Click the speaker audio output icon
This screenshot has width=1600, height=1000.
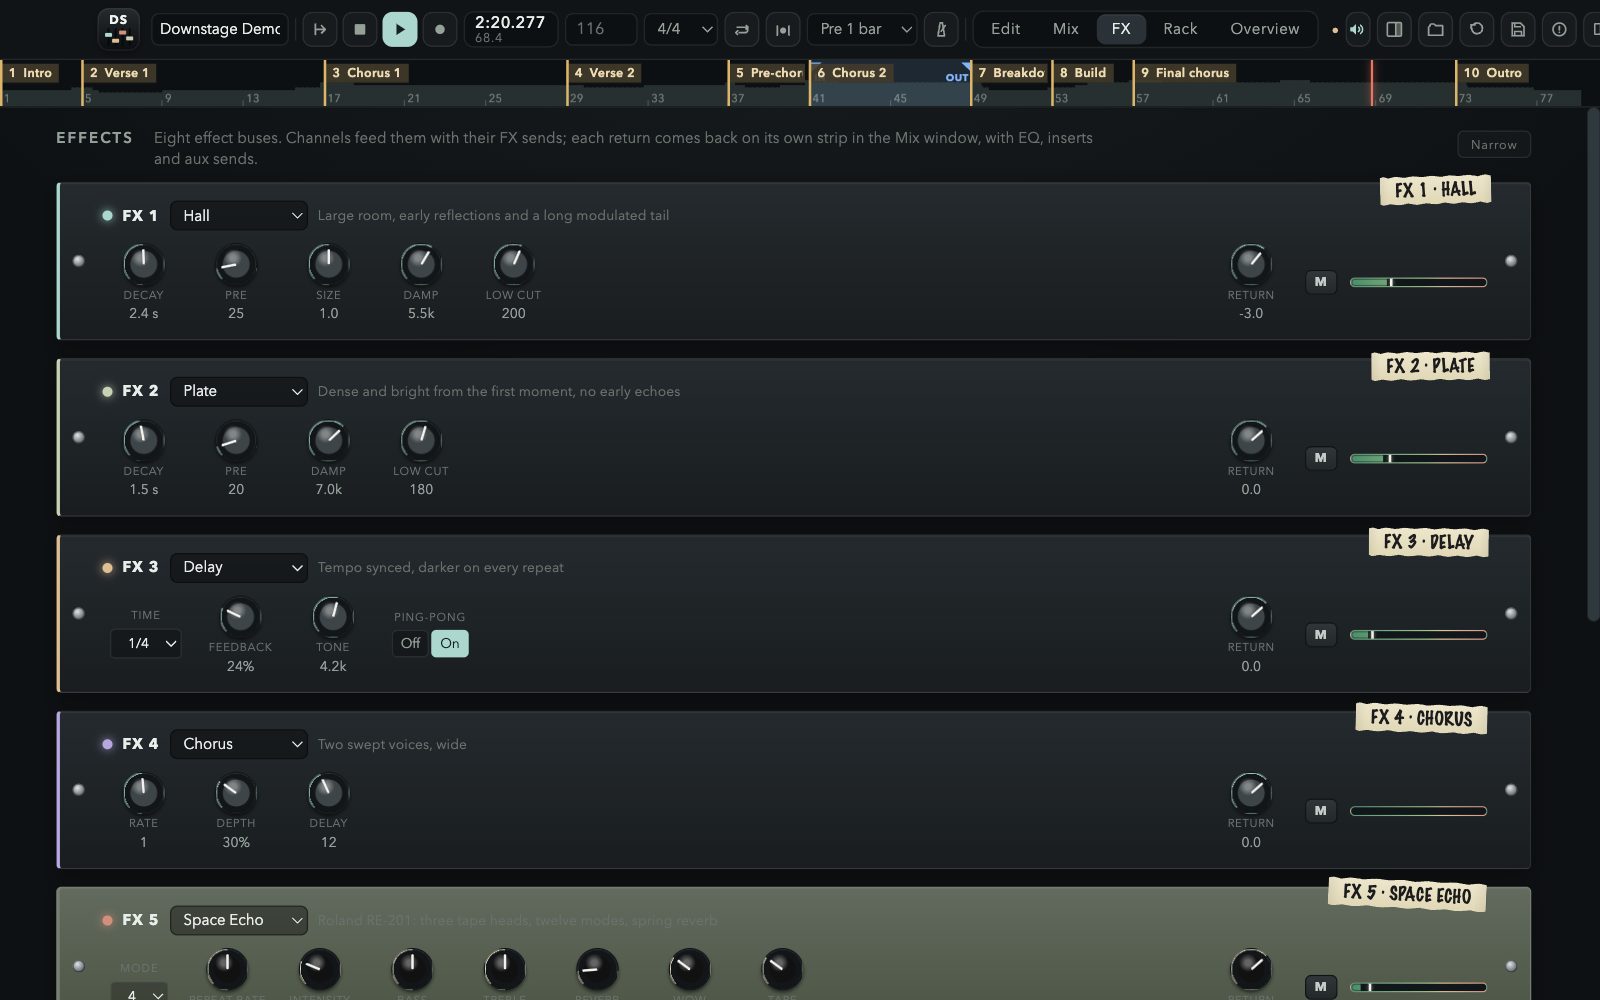pyautogui.click(x=1357, y=29)
